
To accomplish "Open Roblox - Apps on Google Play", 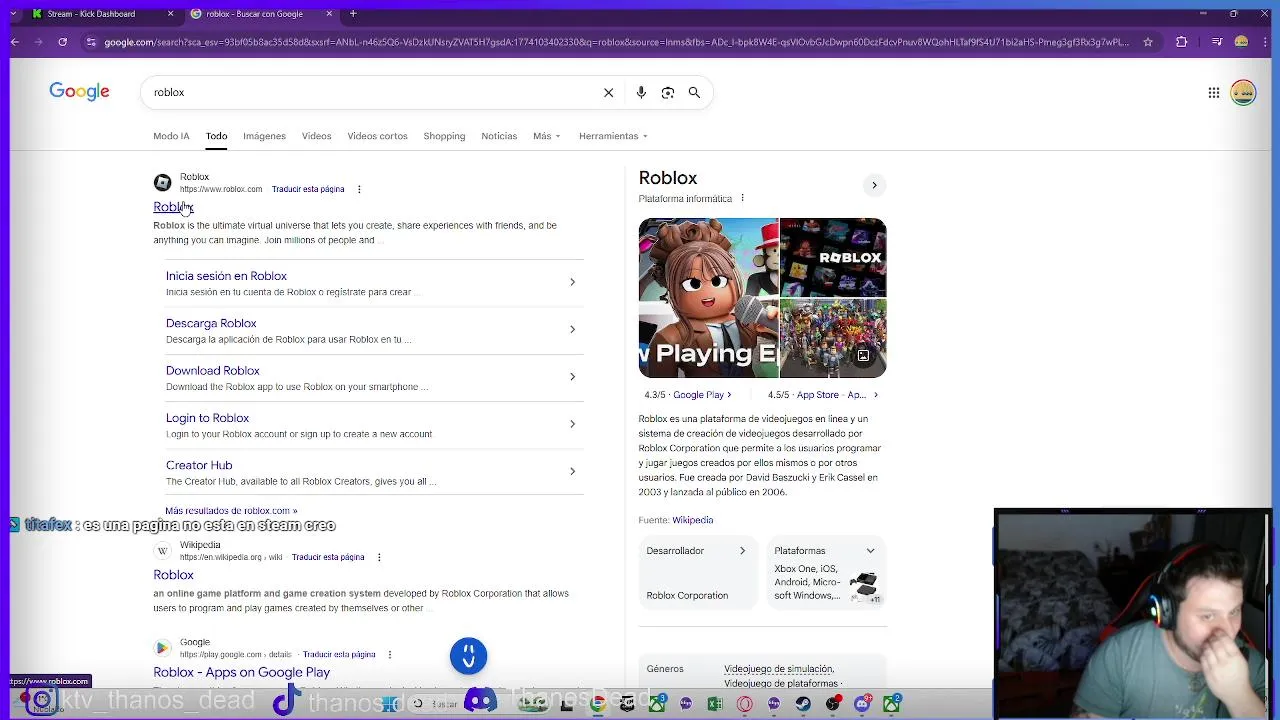I will (x=241, y=672).
